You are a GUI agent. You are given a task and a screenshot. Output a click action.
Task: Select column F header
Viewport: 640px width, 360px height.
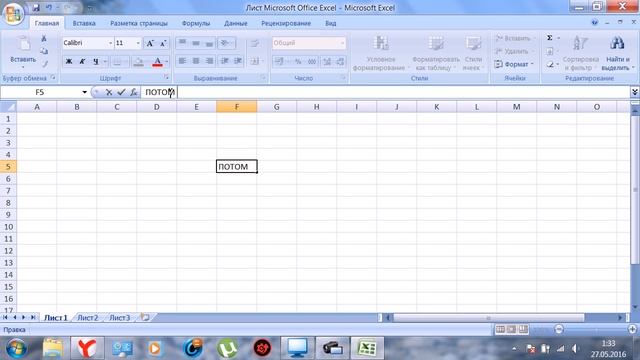(237, 107)
